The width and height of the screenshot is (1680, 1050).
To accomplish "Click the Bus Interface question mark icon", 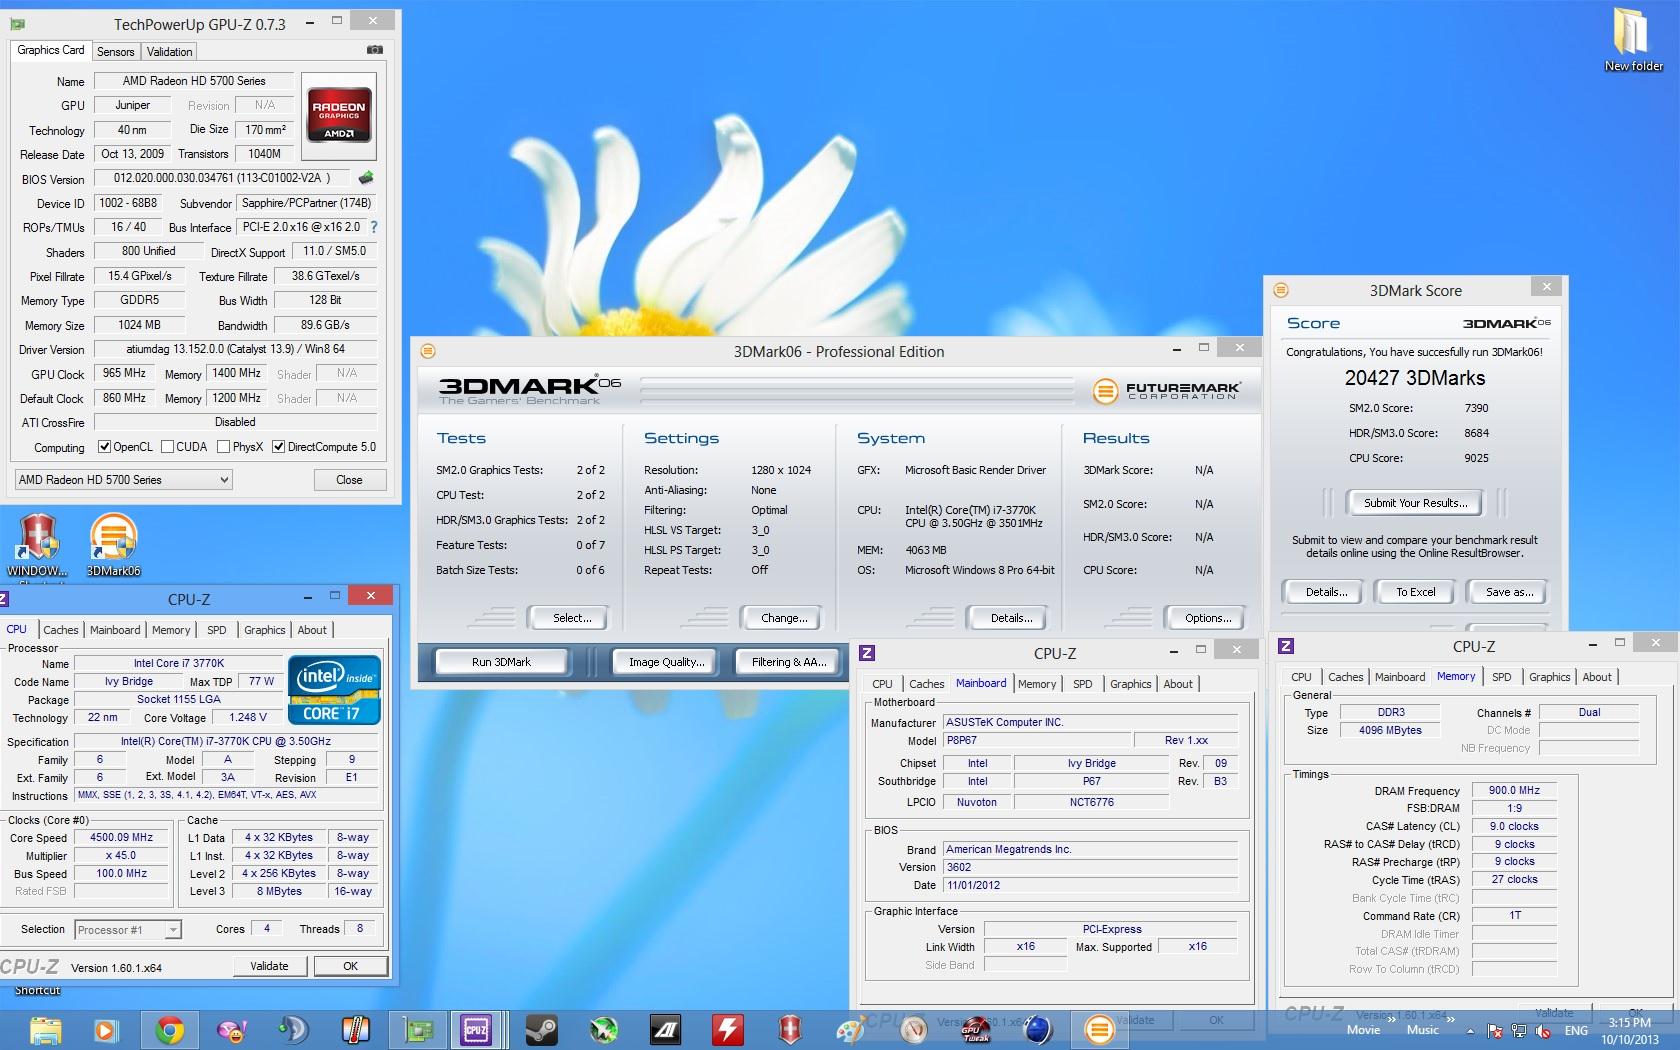I will pyautogui.click(x=374, y=227).
